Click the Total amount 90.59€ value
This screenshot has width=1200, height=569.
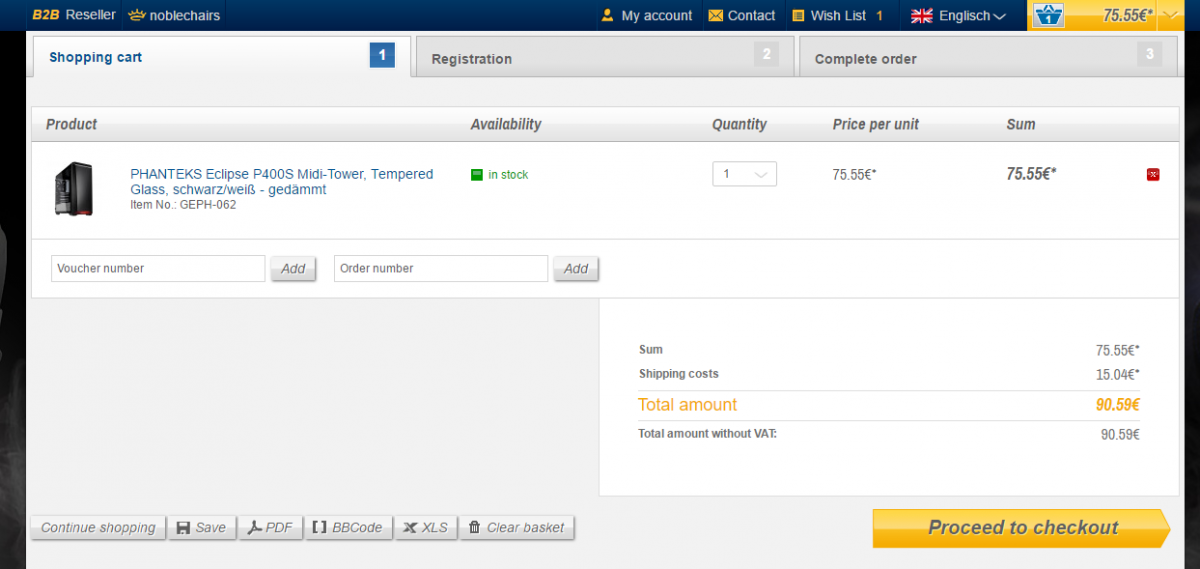pyautogui.click(x=1118, y=405)
